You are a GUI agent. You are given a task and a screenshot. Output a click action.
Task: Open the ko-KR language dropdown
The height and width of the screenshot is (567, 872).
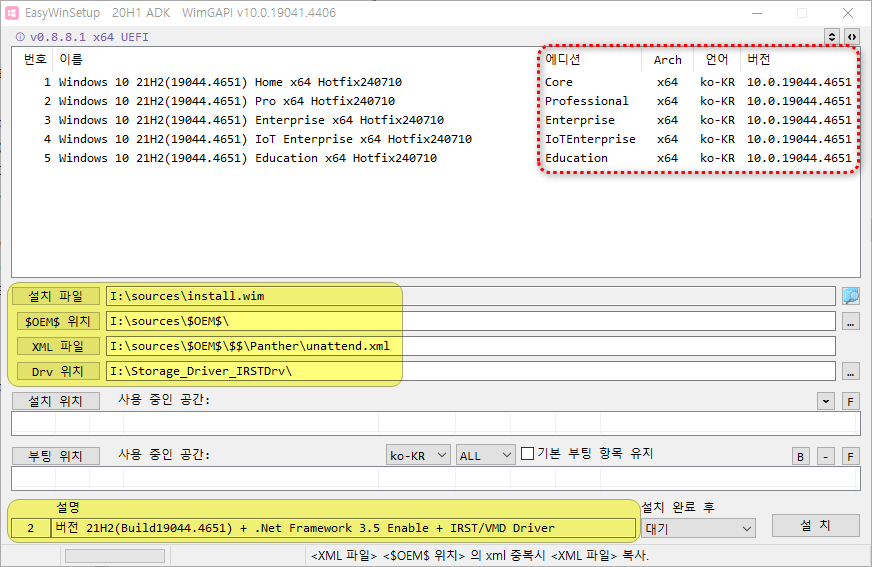(418, 455)
